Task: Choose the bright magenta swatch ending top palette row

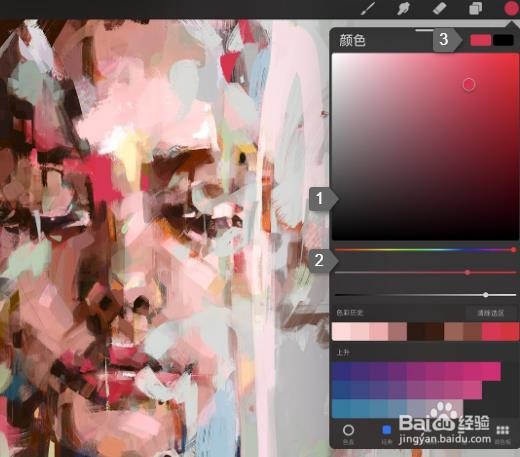Action: (x=491, y=371)
